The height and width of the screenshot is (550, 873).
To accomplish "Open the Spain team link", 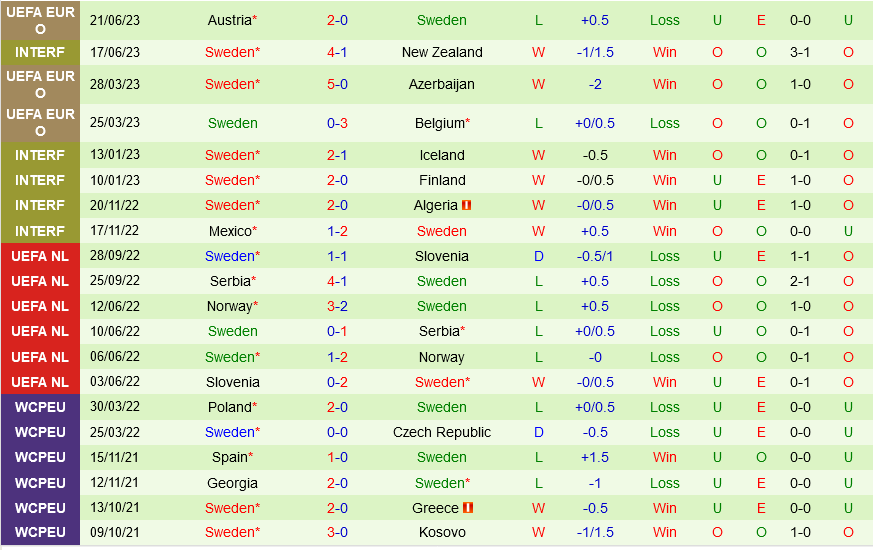I will click(x=229, y=457).
